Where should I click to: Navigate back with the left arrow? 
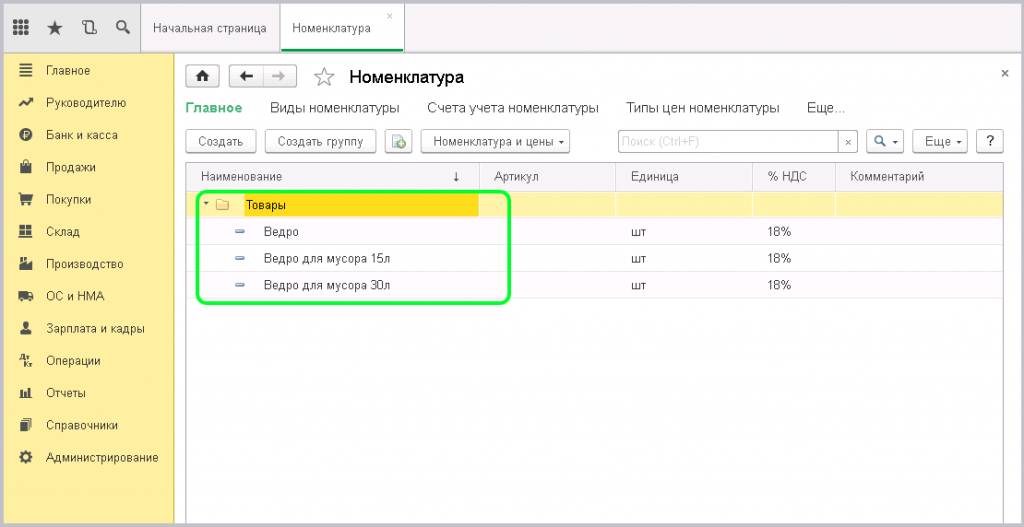pos(246,76)
